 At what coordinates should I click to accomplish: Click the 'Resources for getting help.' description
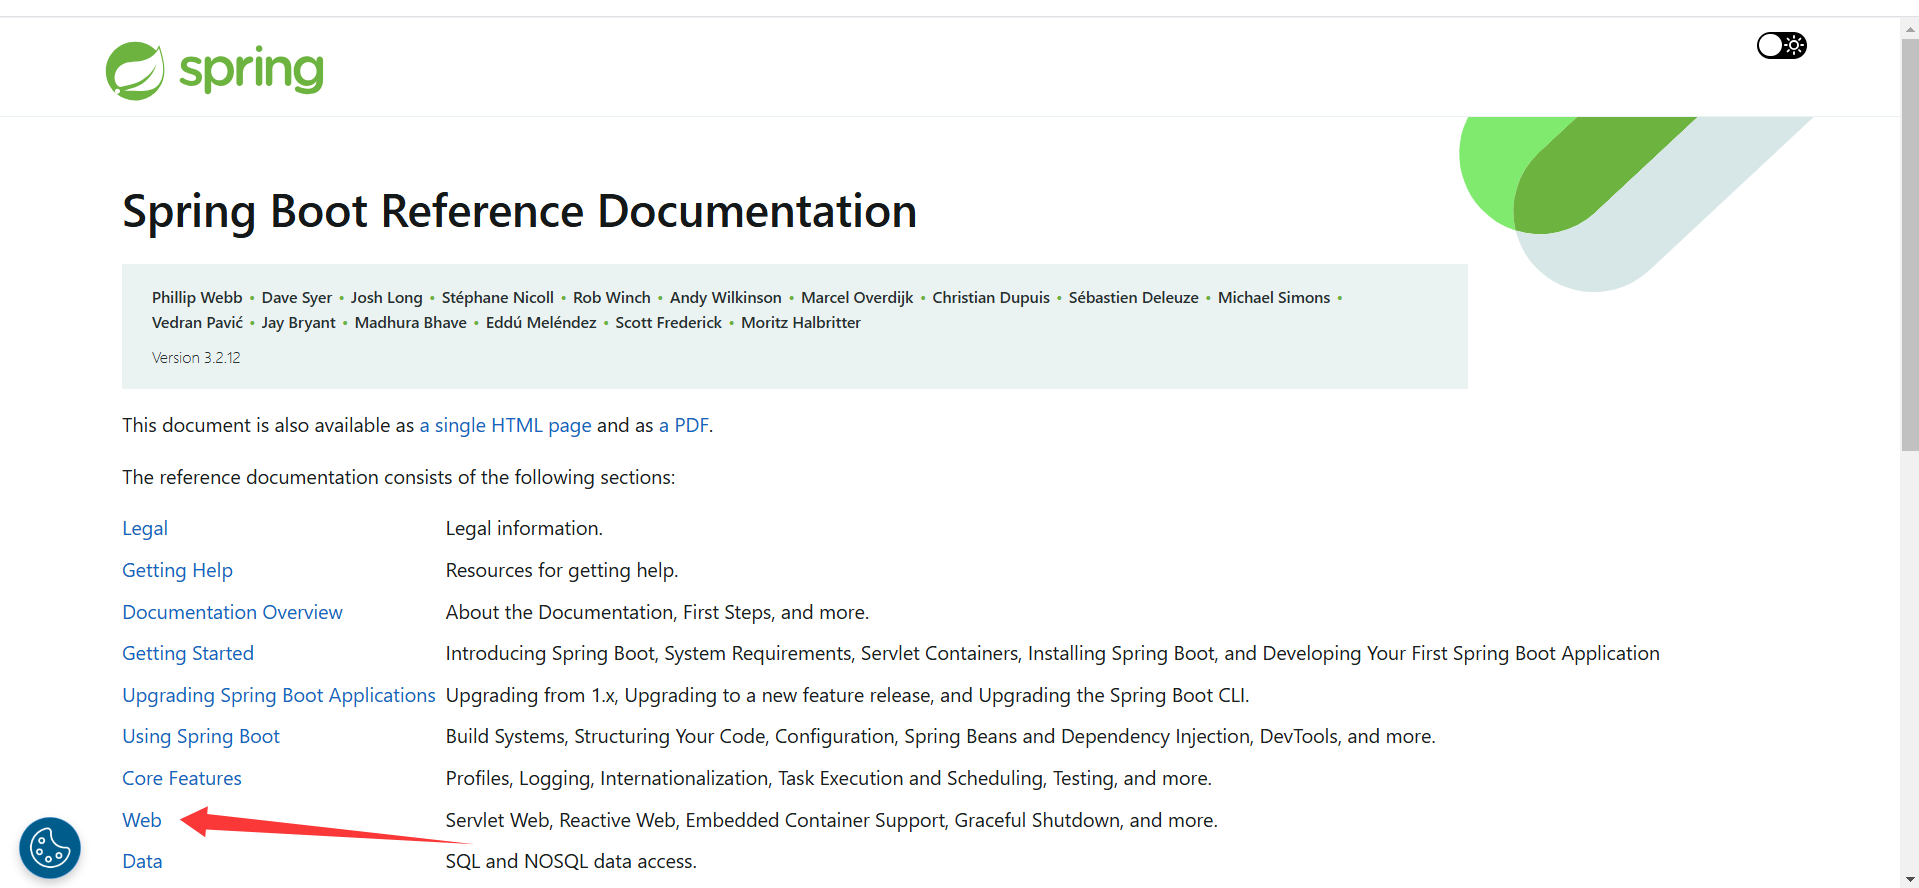point(562,570)
